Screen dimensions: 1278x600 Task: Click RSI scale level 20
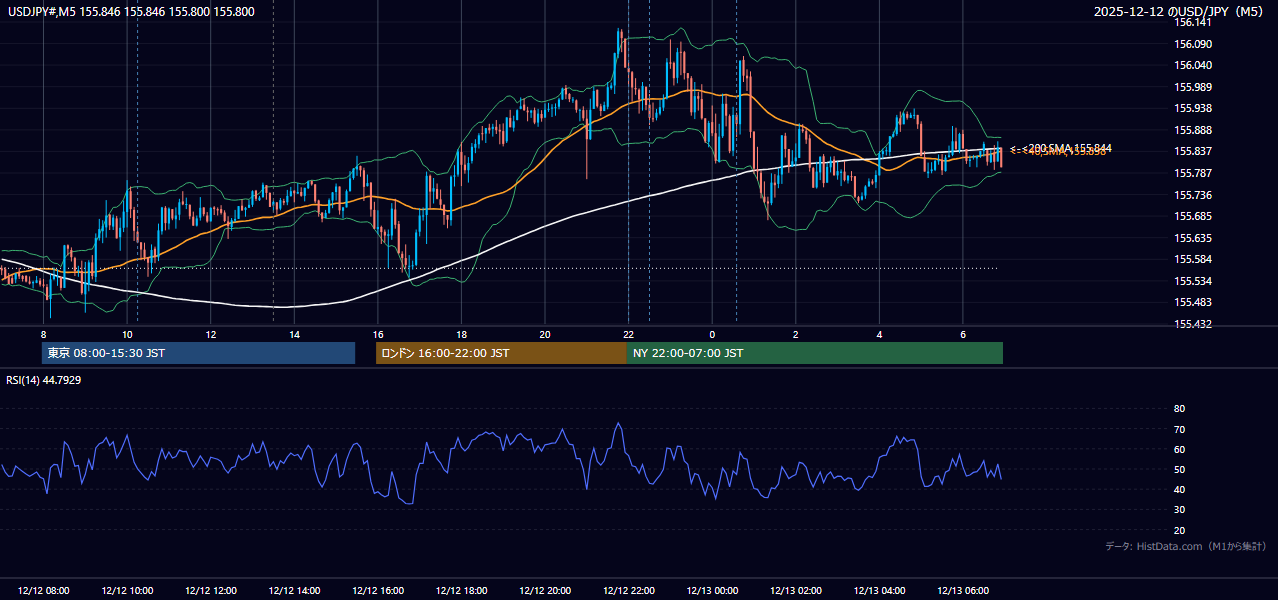point(1179,530)
